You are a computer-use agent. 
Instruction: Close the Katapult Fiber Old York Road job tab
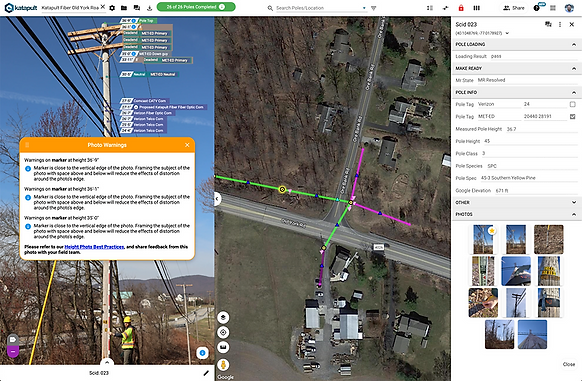point(103,7)
